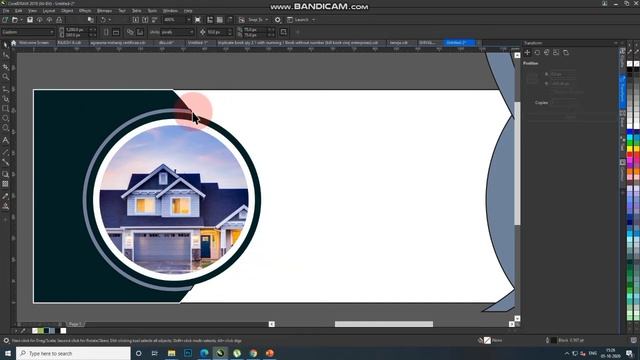Select the Transparency tool
This screenshot has width=640, height=360.
point(5,184)
